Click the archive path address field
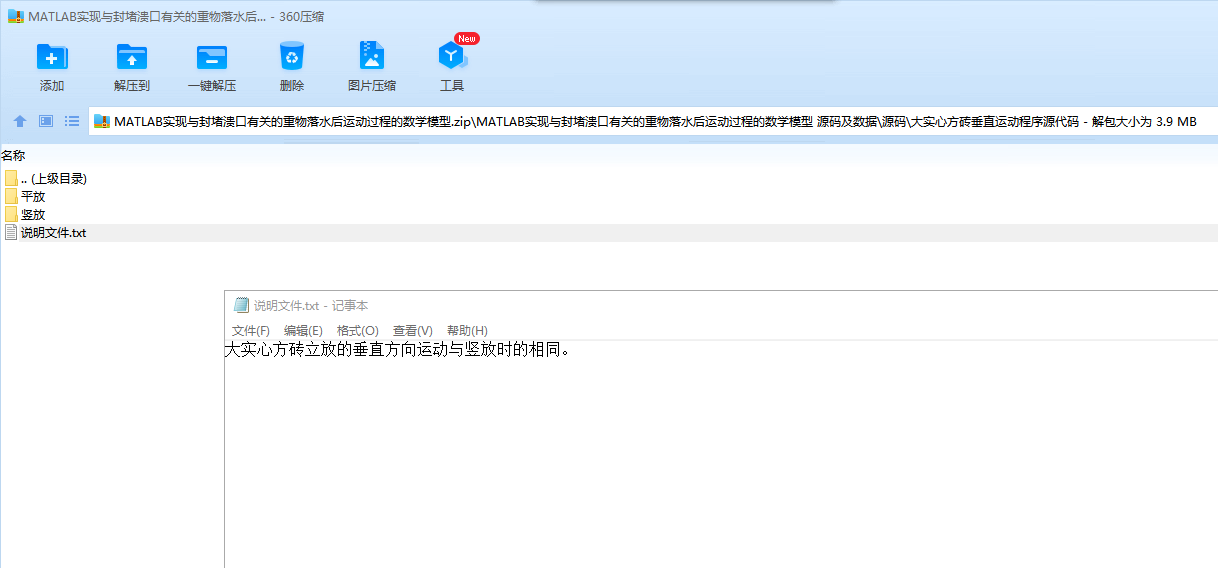1218x568 pixels. [652, 122]
